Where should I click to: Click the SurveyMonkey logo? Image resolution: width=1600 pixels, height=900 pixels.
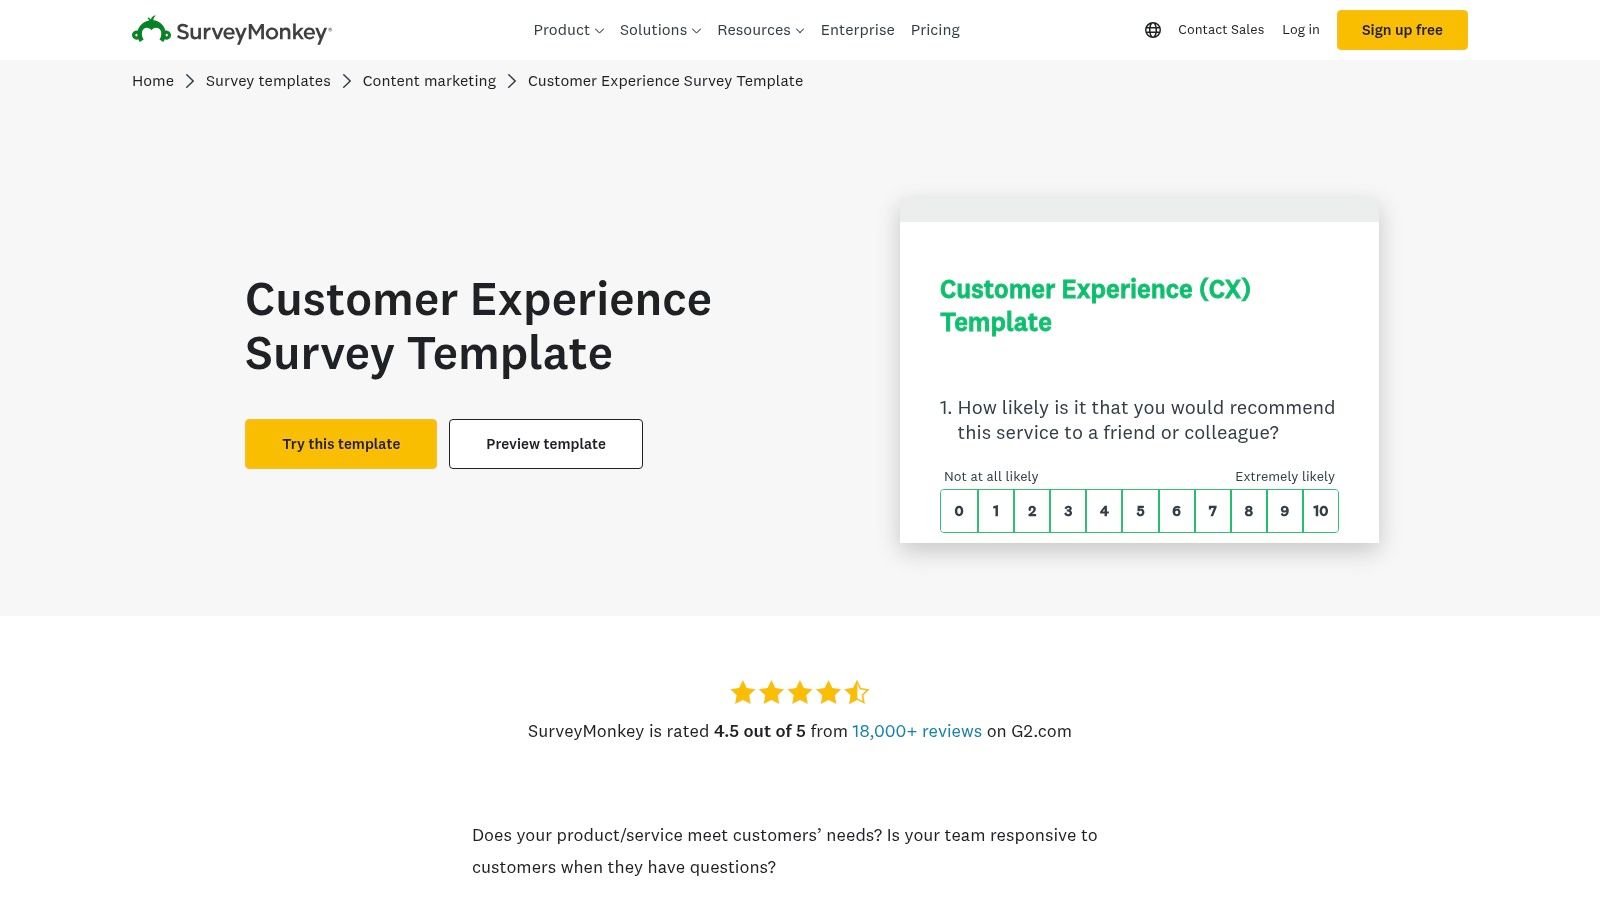pyautogui.click(x=230, y=30)
